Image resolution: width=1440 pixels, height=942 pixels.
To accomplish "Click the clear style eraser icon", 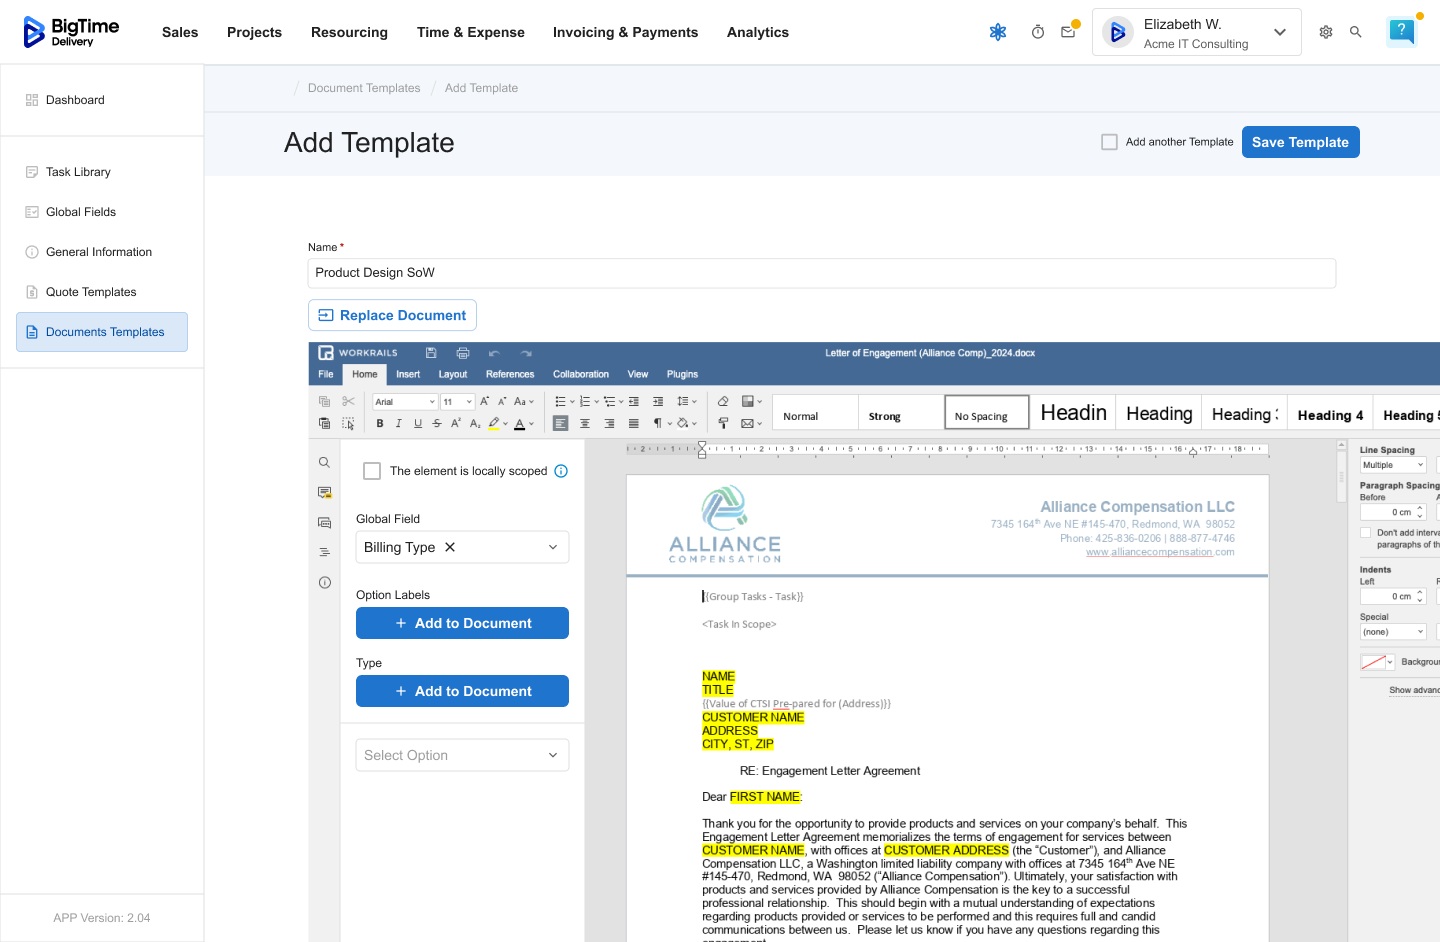I will point(723,401).
